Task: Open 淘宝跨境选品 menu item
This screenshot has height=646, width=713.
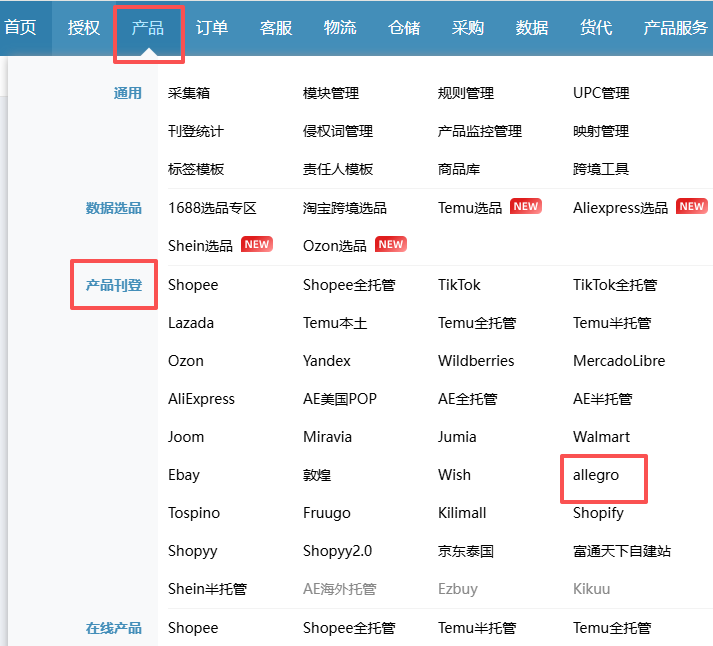Action: coord(345,208)
